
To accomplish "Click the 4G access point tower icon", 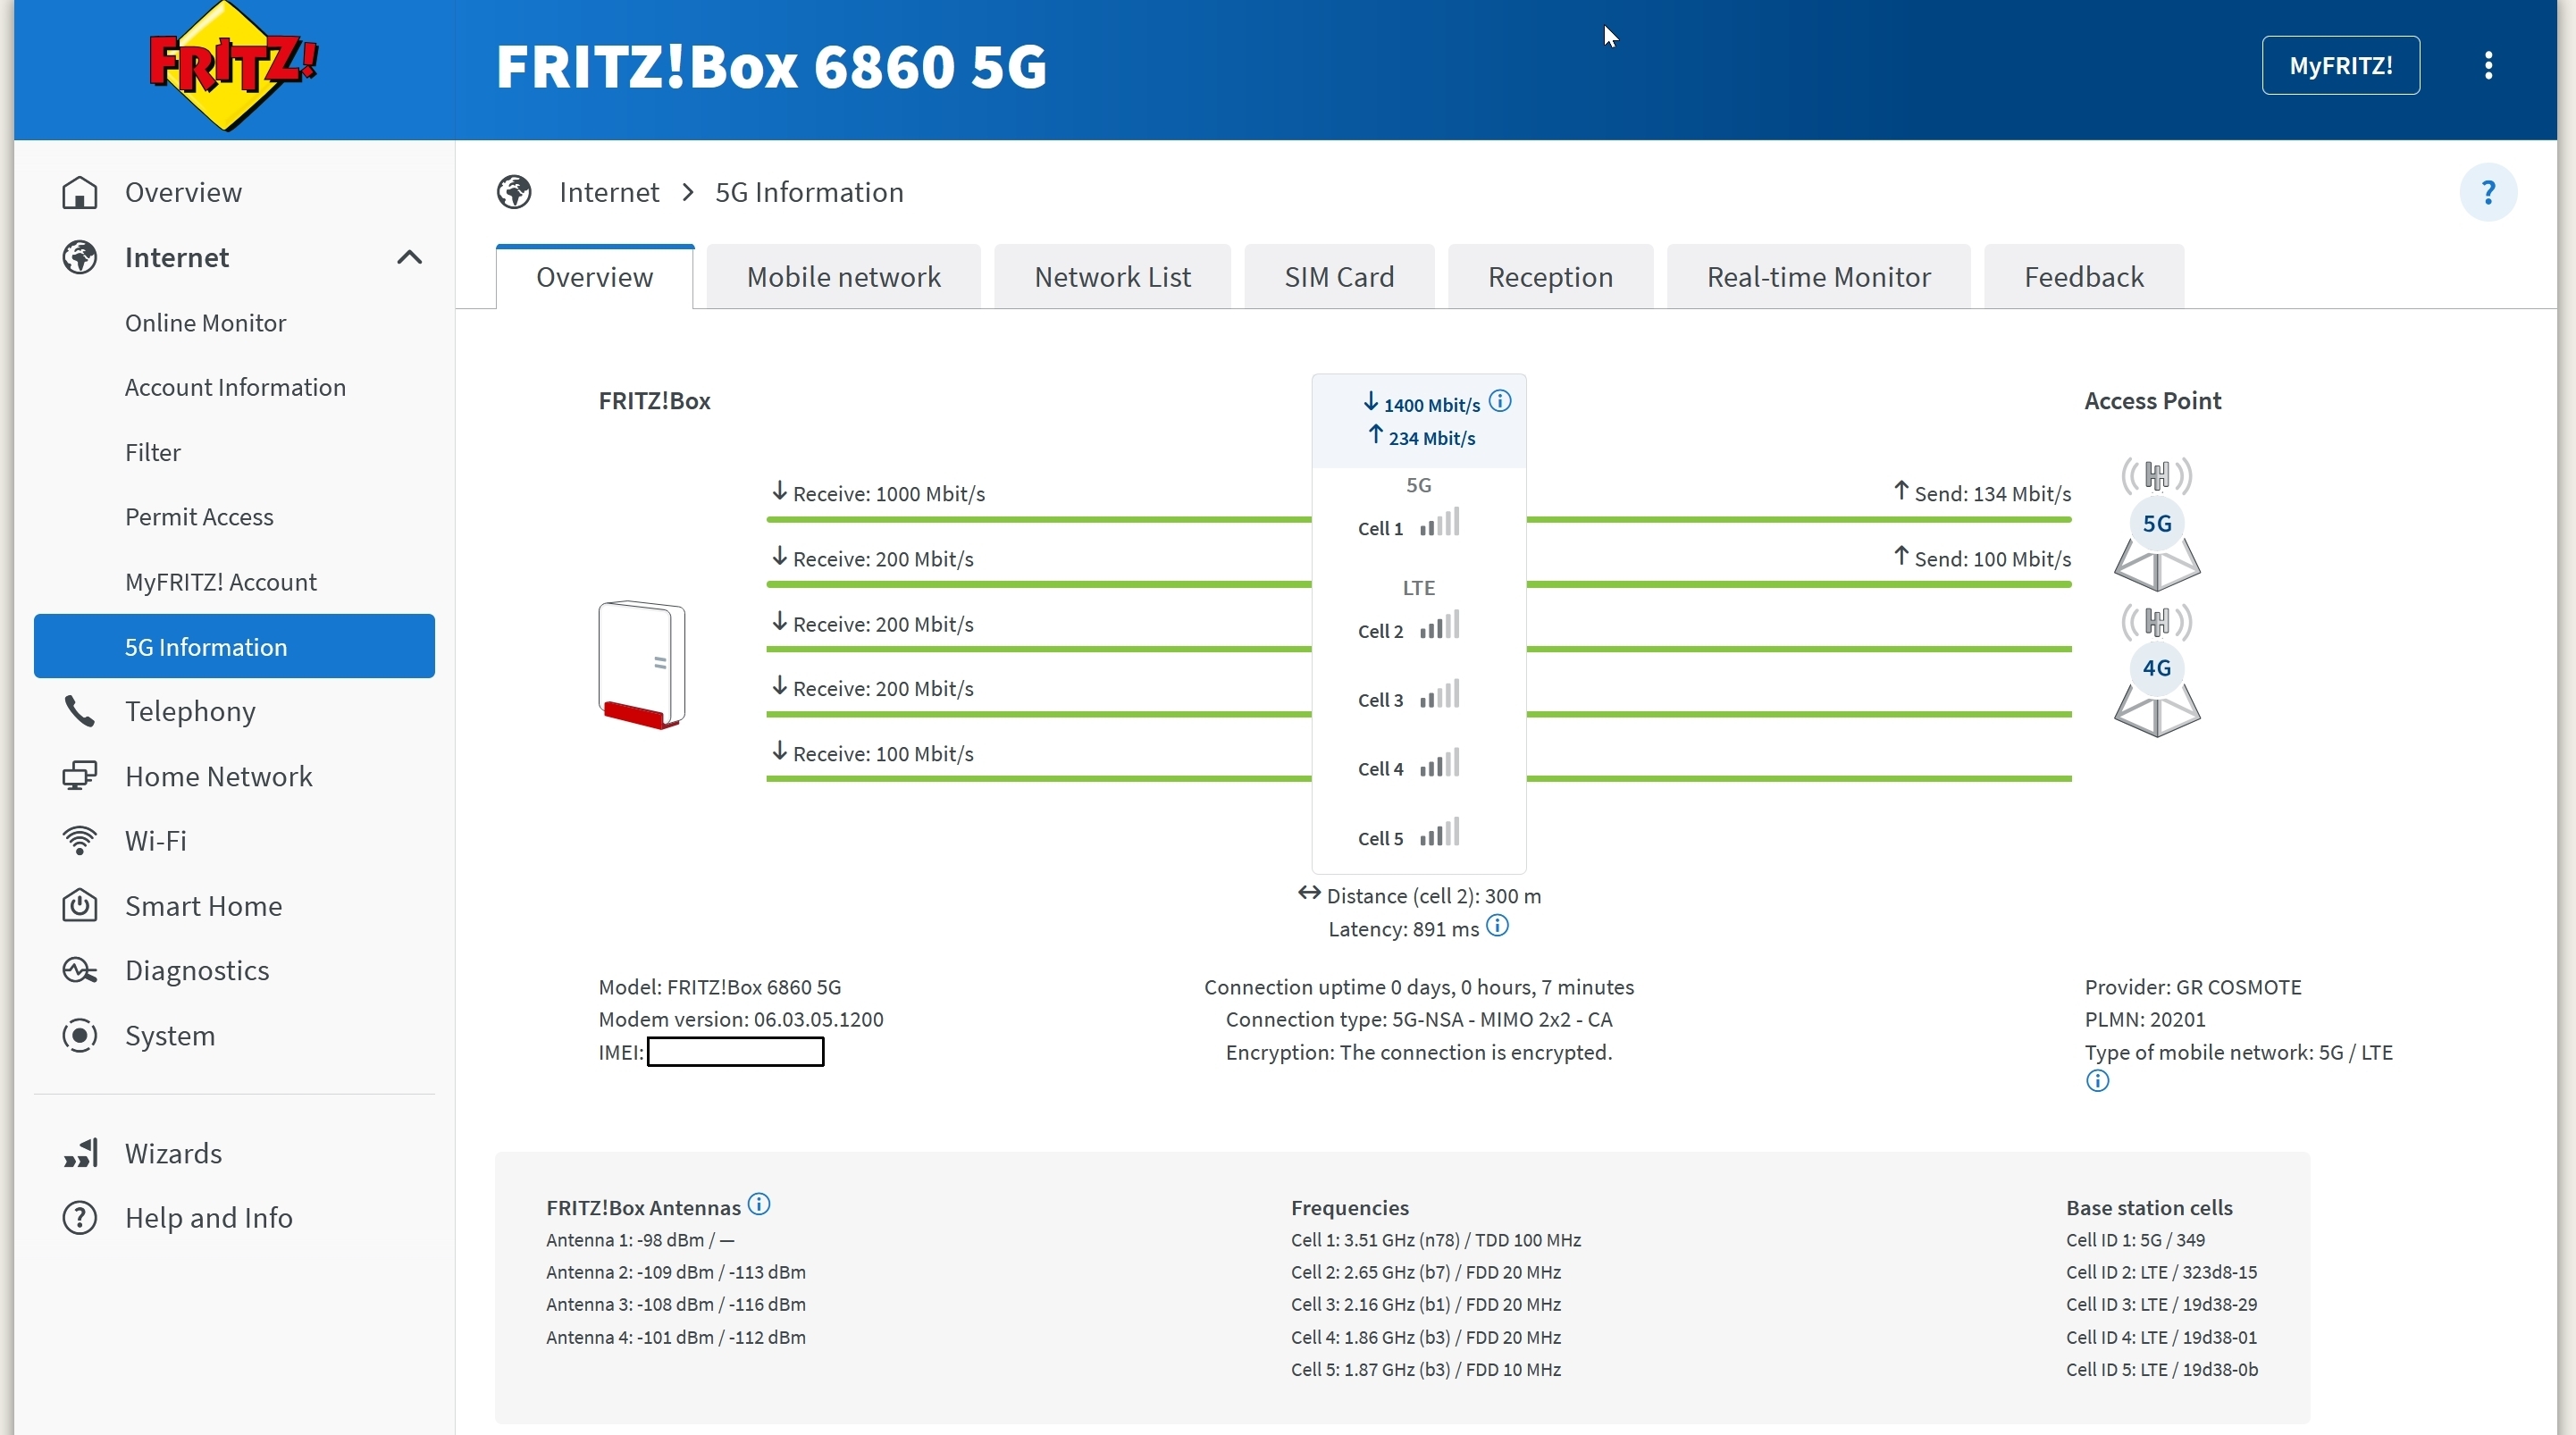I will (2157, 670).
